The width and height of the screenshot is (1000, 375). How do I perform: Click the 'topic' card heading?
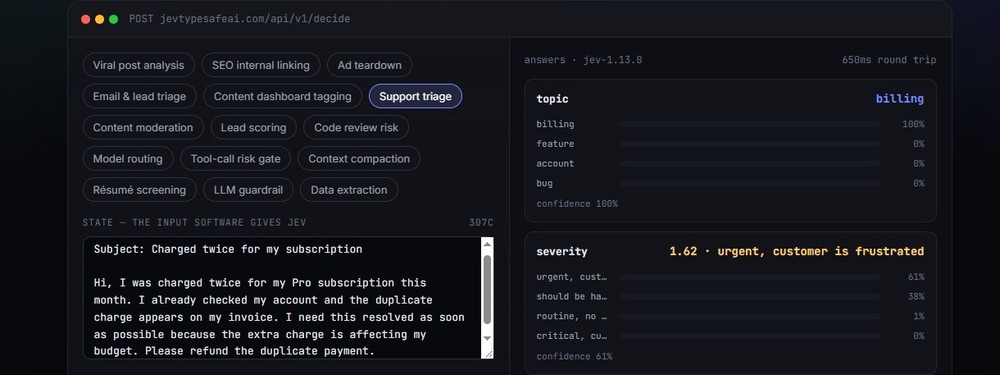(x=552, y=99)
